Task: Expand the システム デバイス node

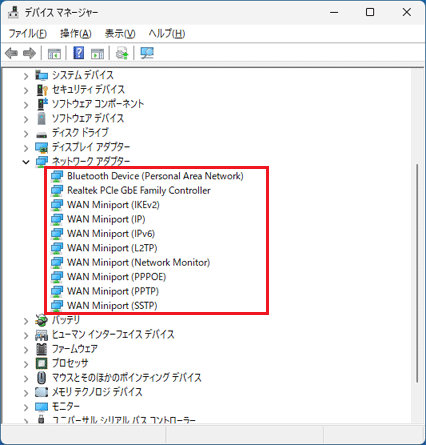Action: click(26, 76)
